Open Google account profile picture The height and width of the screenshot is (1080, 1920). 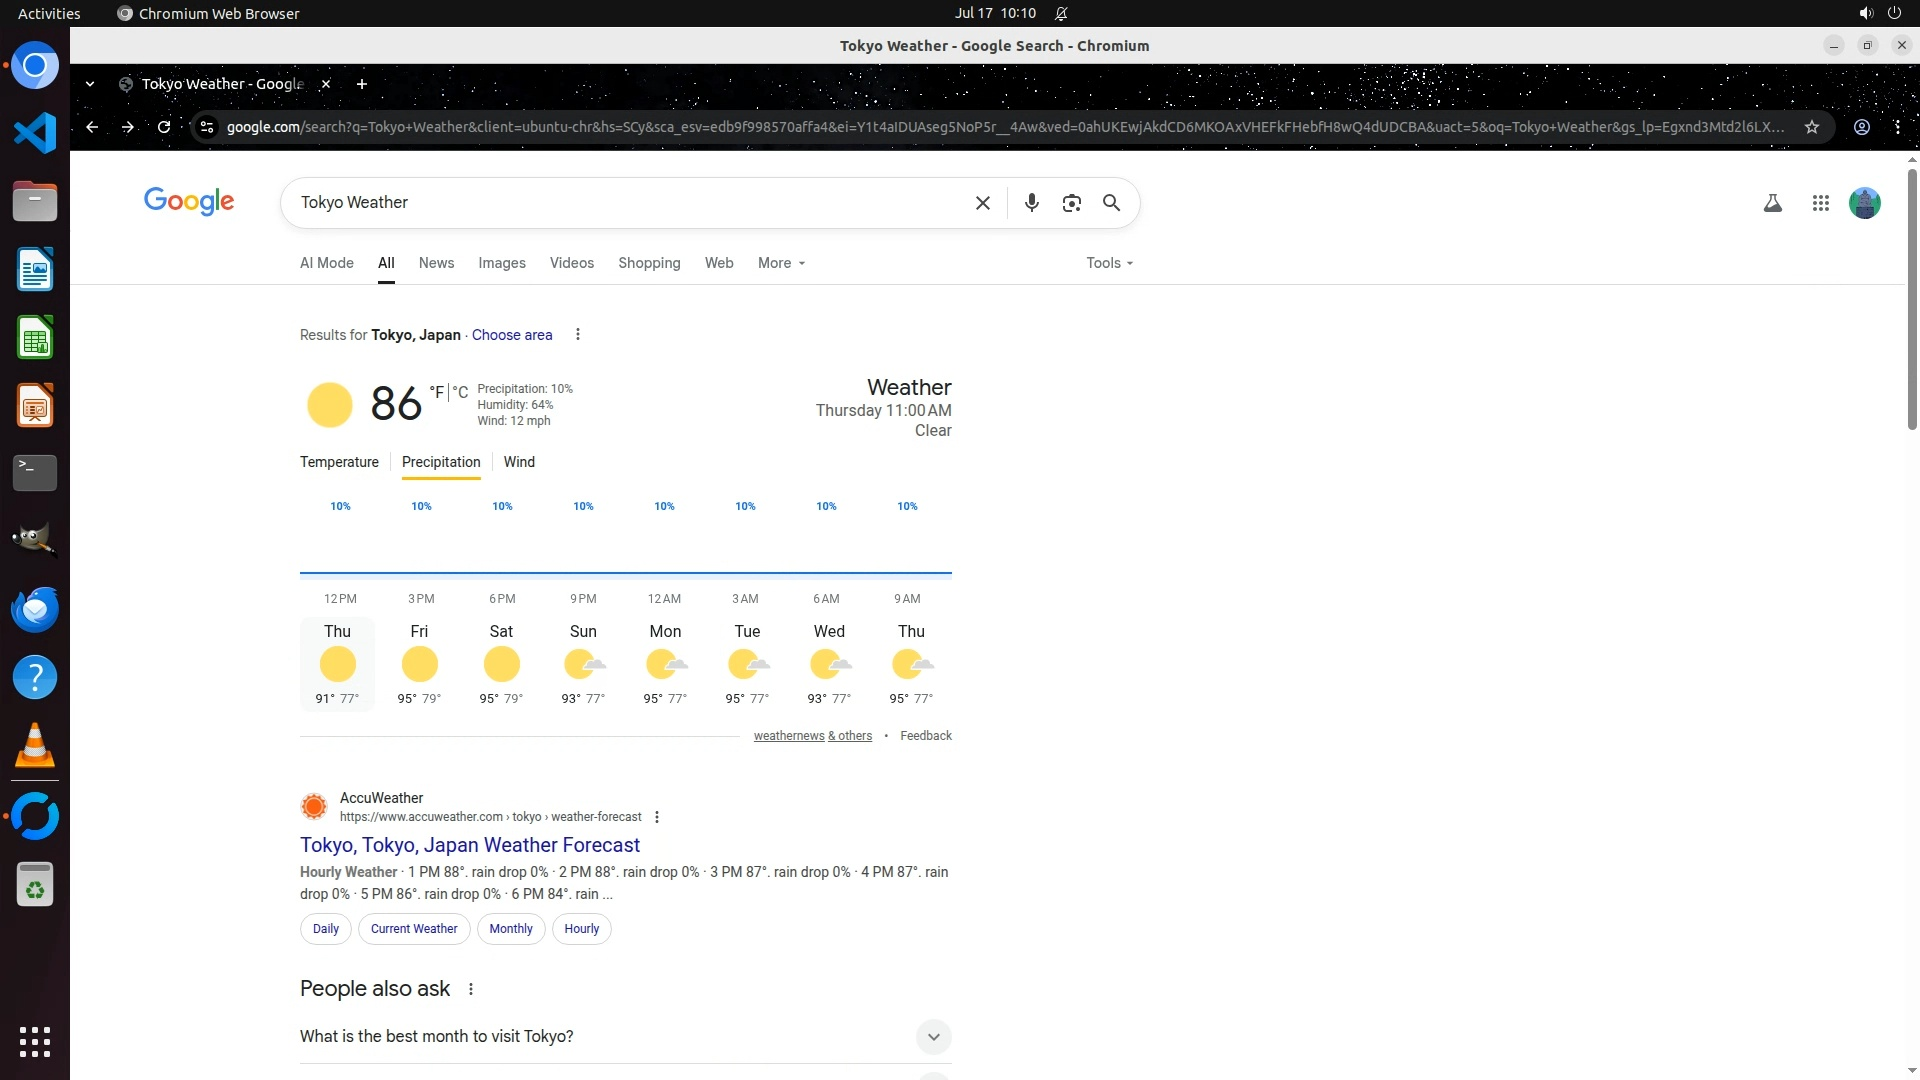(1864, 203)
